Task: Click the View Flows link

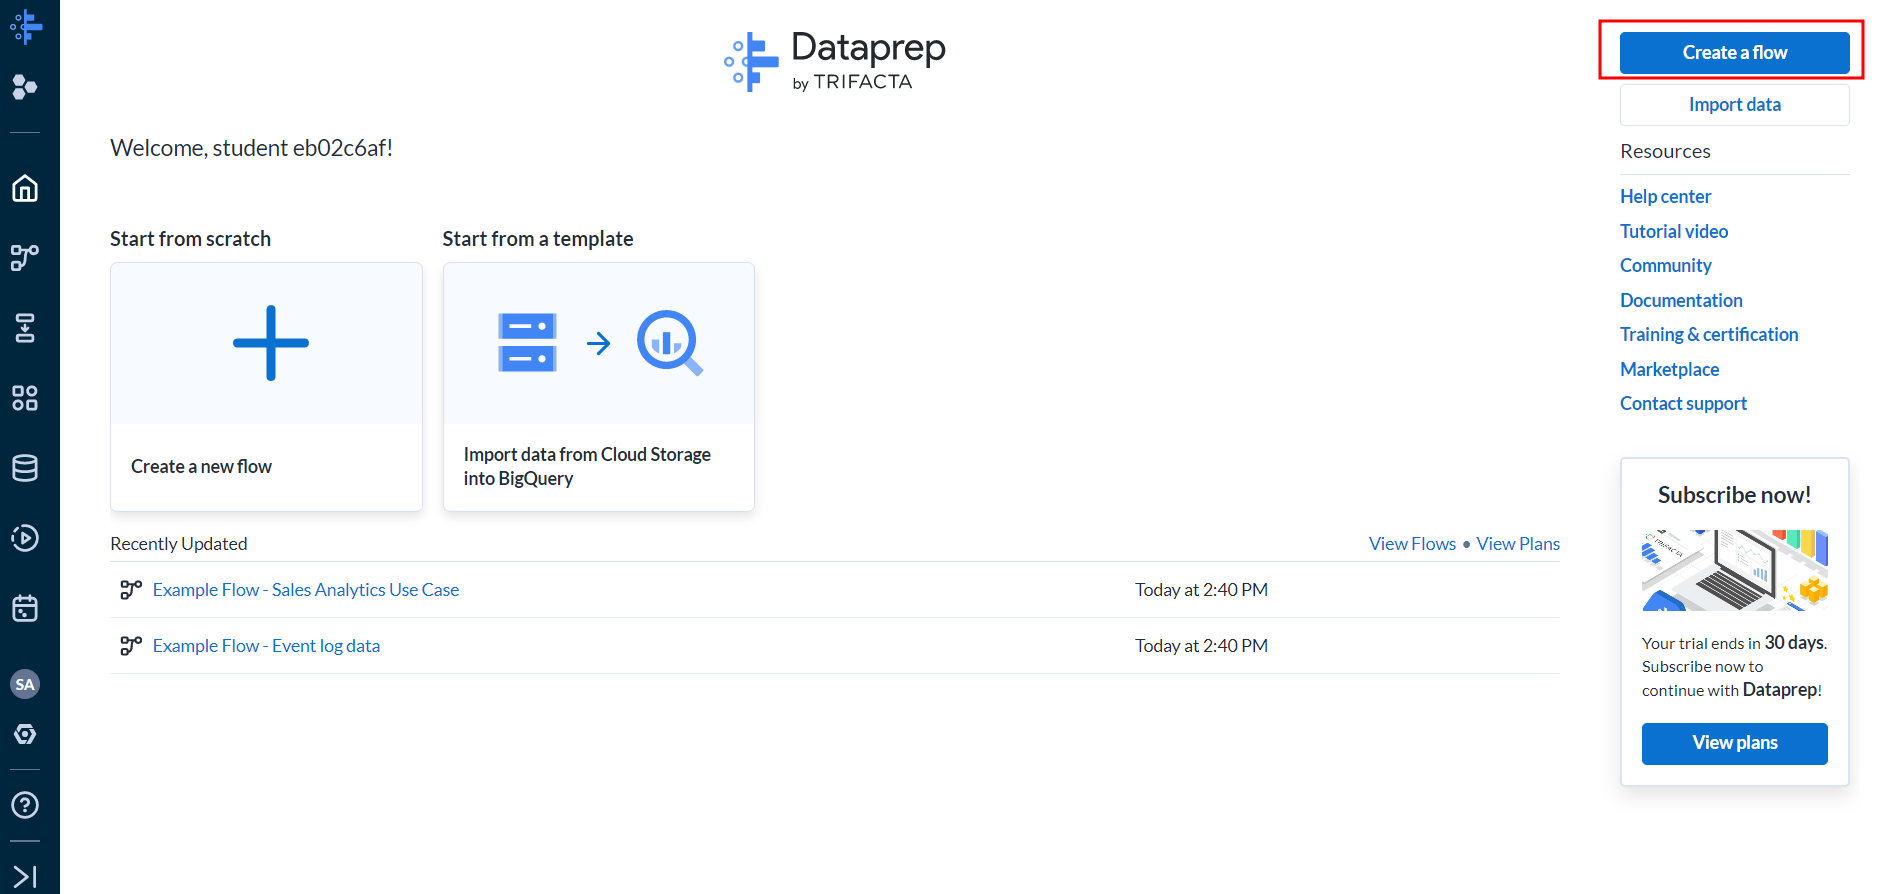Action: pos(1412,544)
